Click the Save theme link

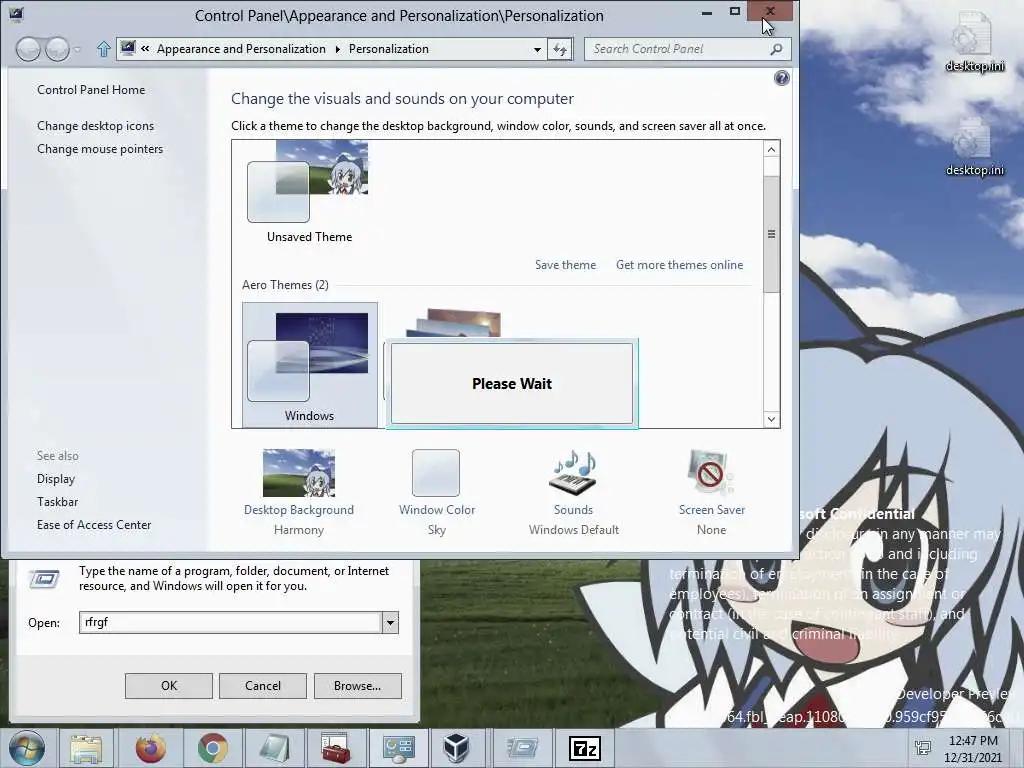pos(566,265)
